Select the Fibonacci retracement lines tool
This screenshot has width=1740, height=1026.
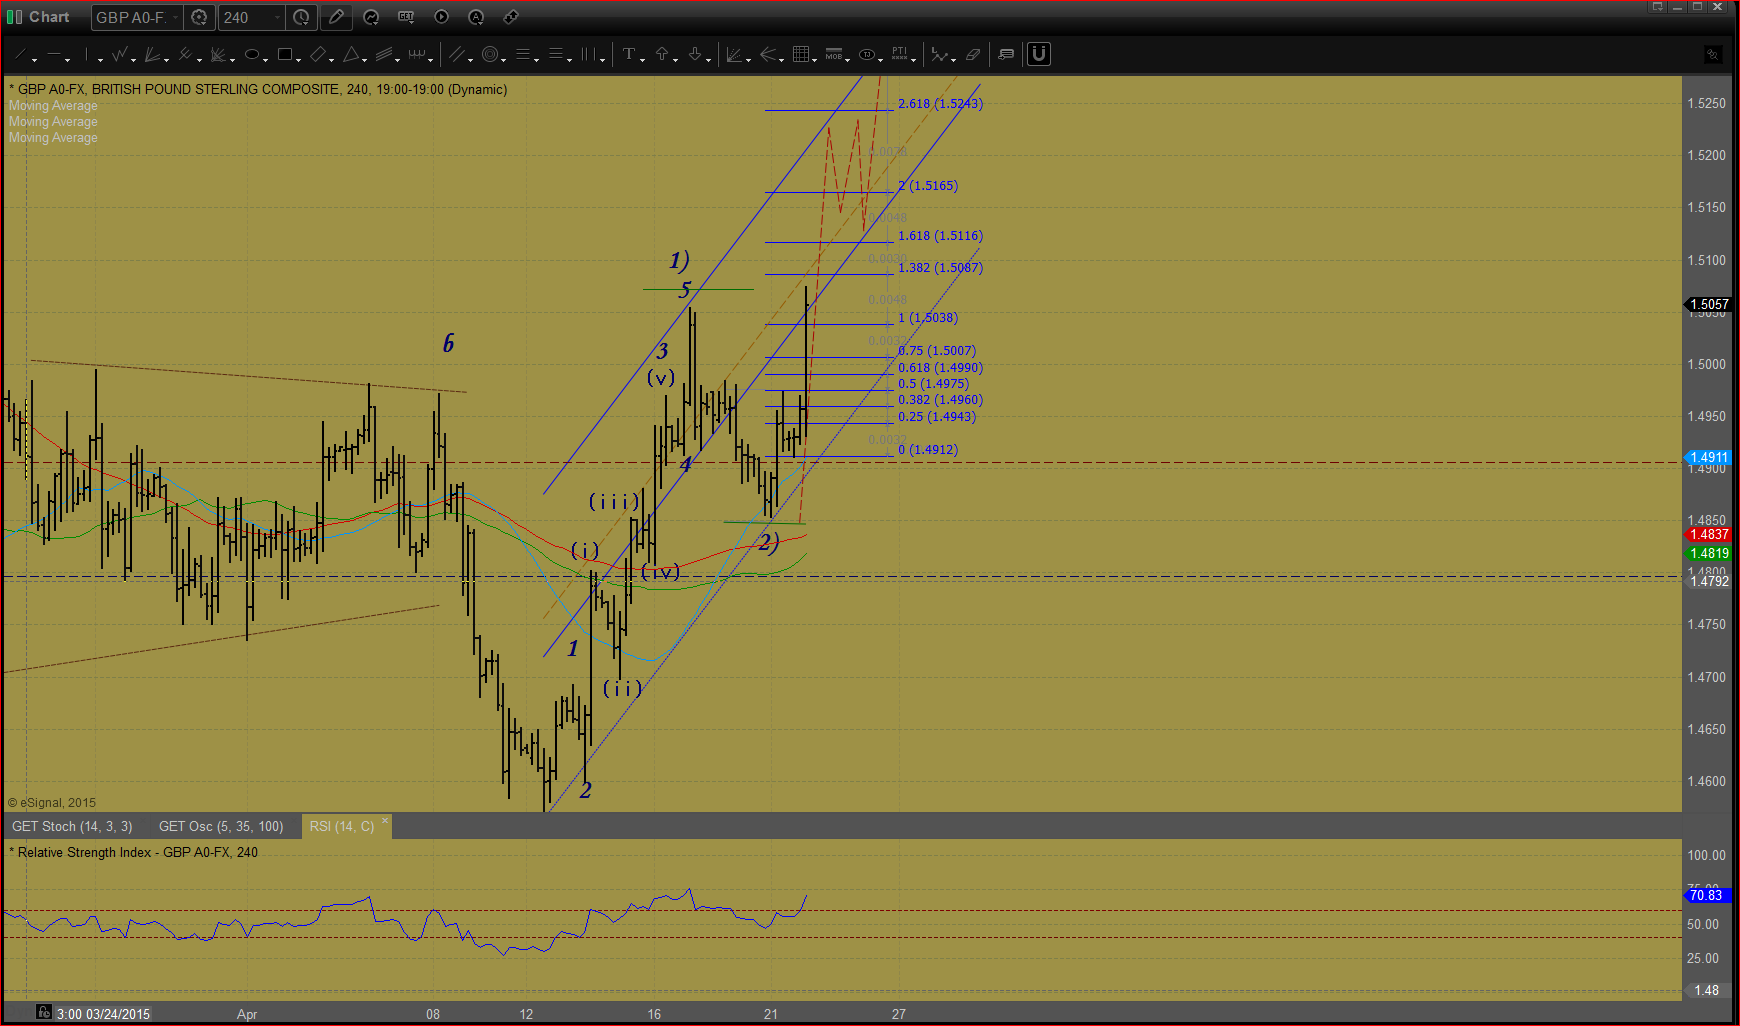[523, 54]
